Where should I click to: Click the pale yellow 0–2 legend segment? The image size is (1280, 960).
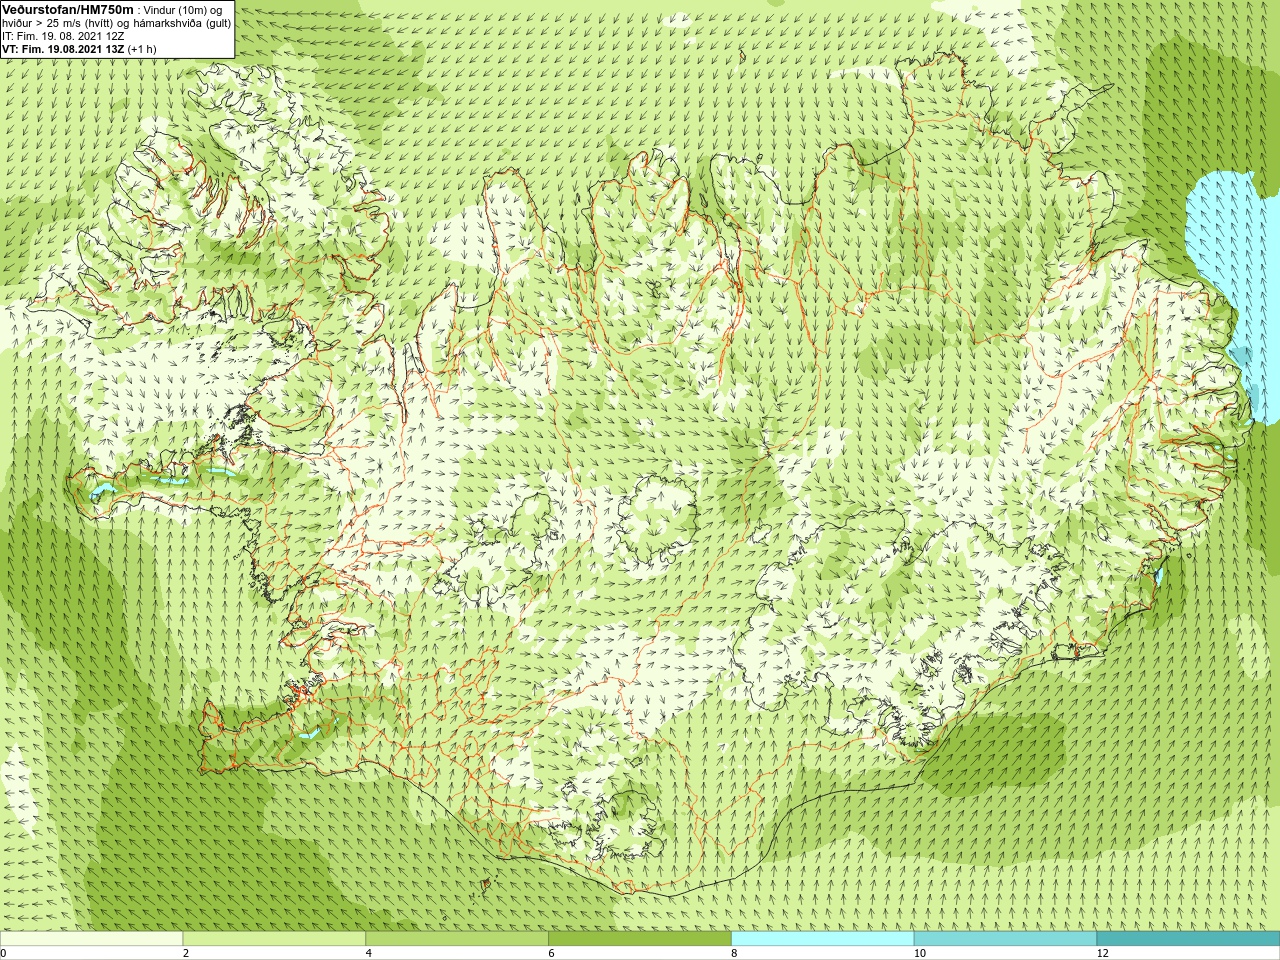click(x=92, y=939)
